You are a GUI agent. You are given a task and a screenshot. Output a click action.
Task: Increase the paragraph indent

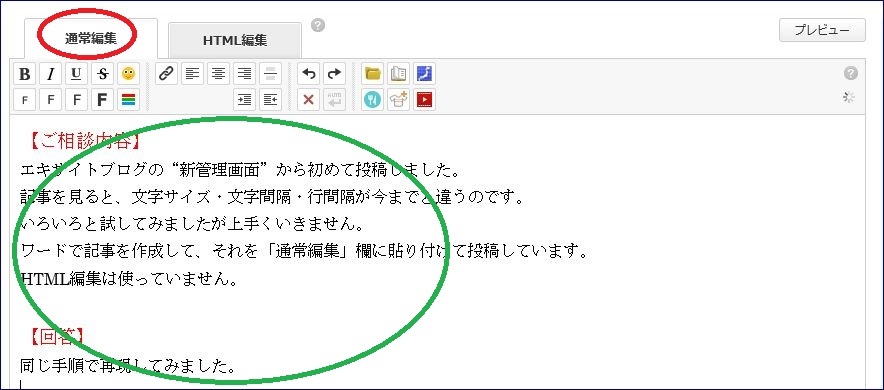click(244, 100)
